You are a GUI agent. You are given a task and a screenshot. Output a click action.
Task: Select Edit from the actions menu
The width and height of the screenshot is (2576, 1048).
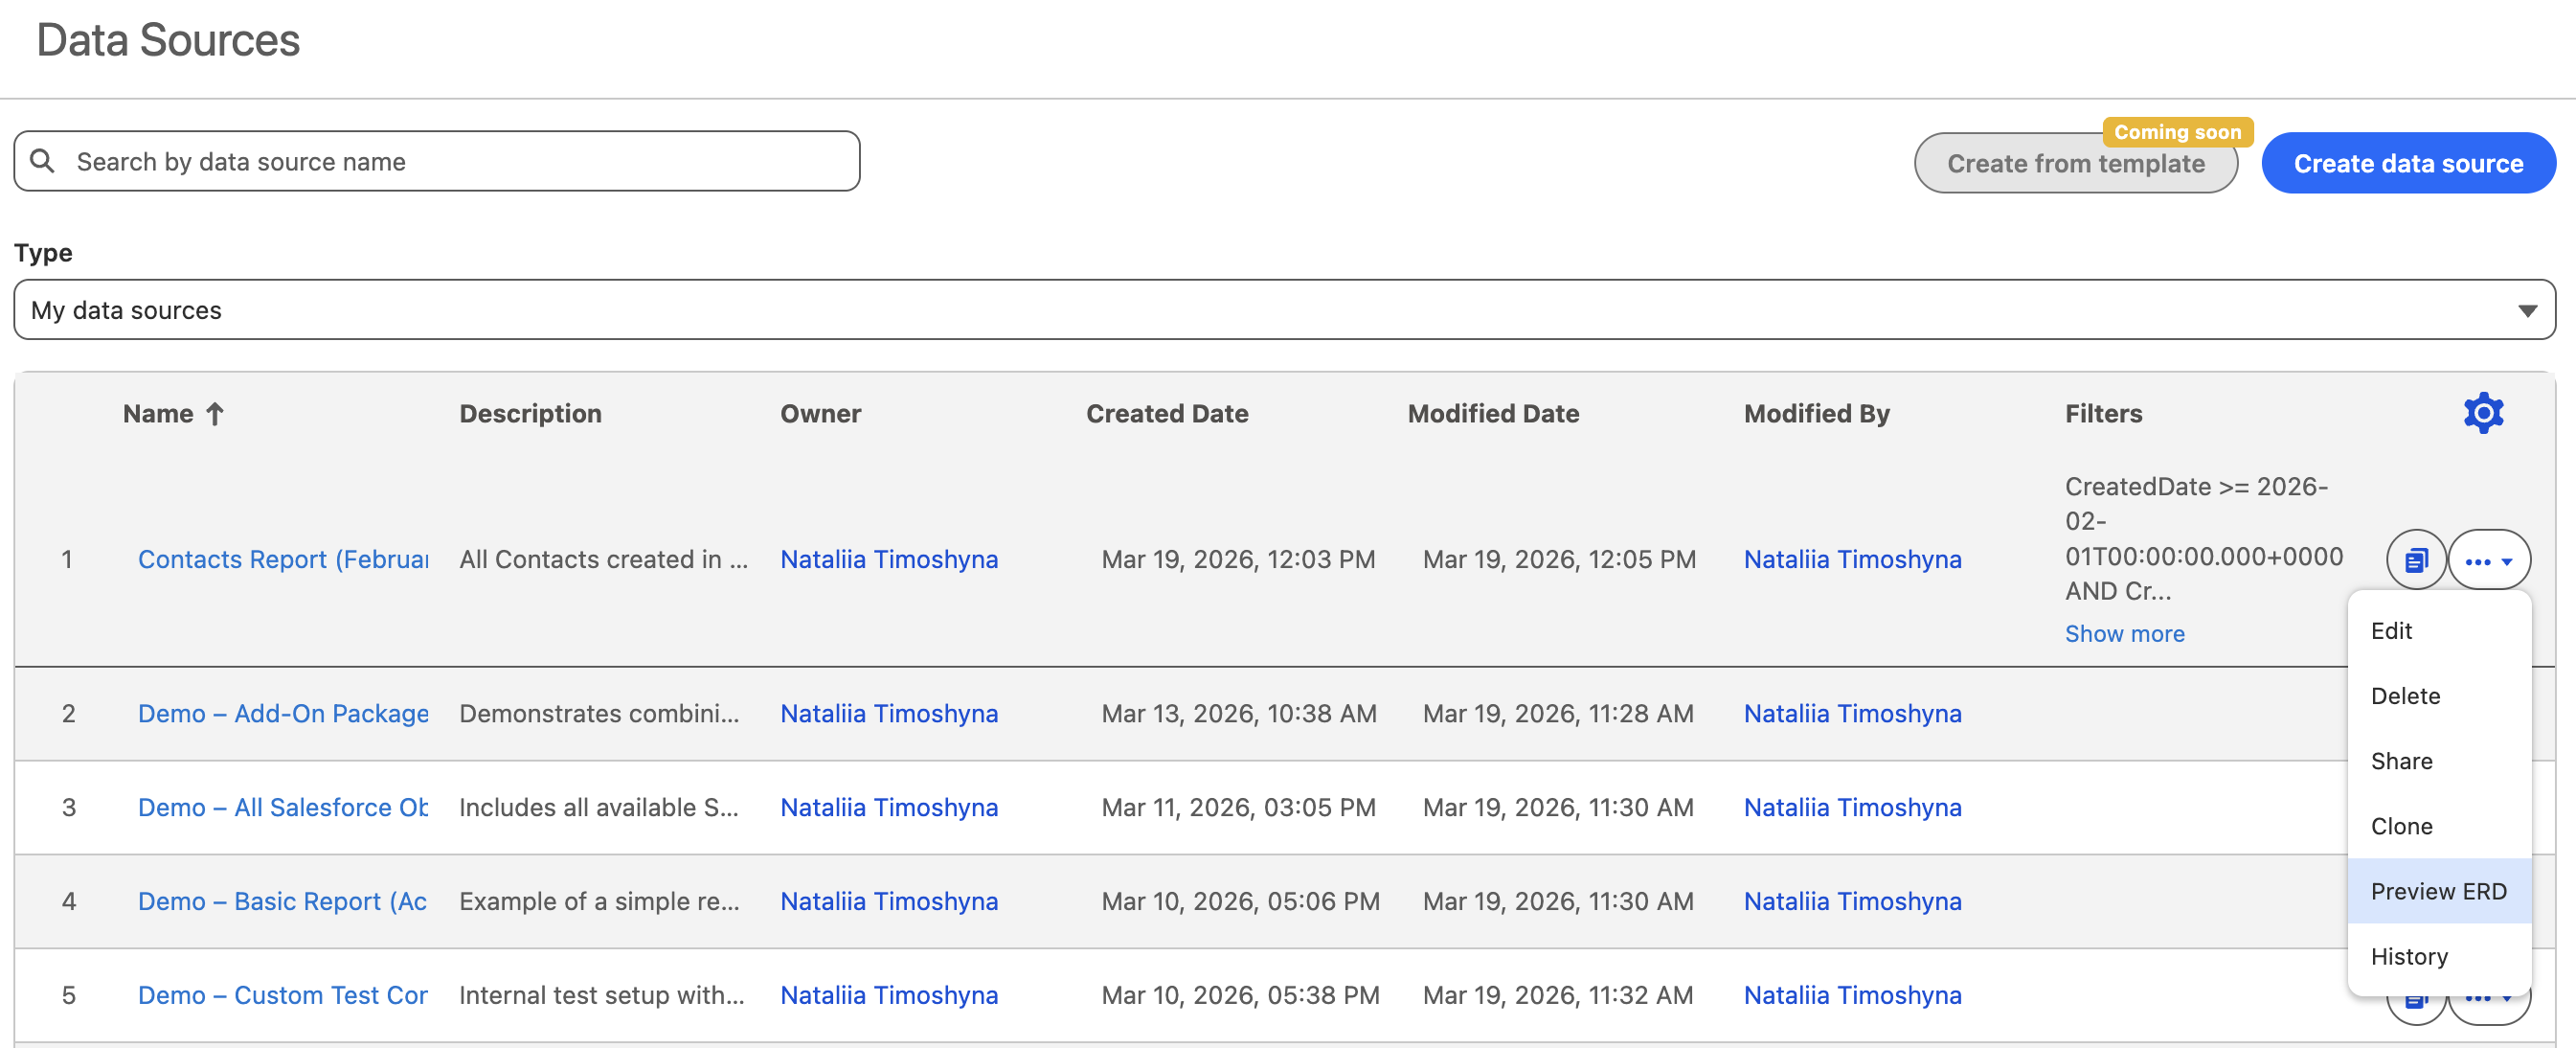pos(2391,631)
